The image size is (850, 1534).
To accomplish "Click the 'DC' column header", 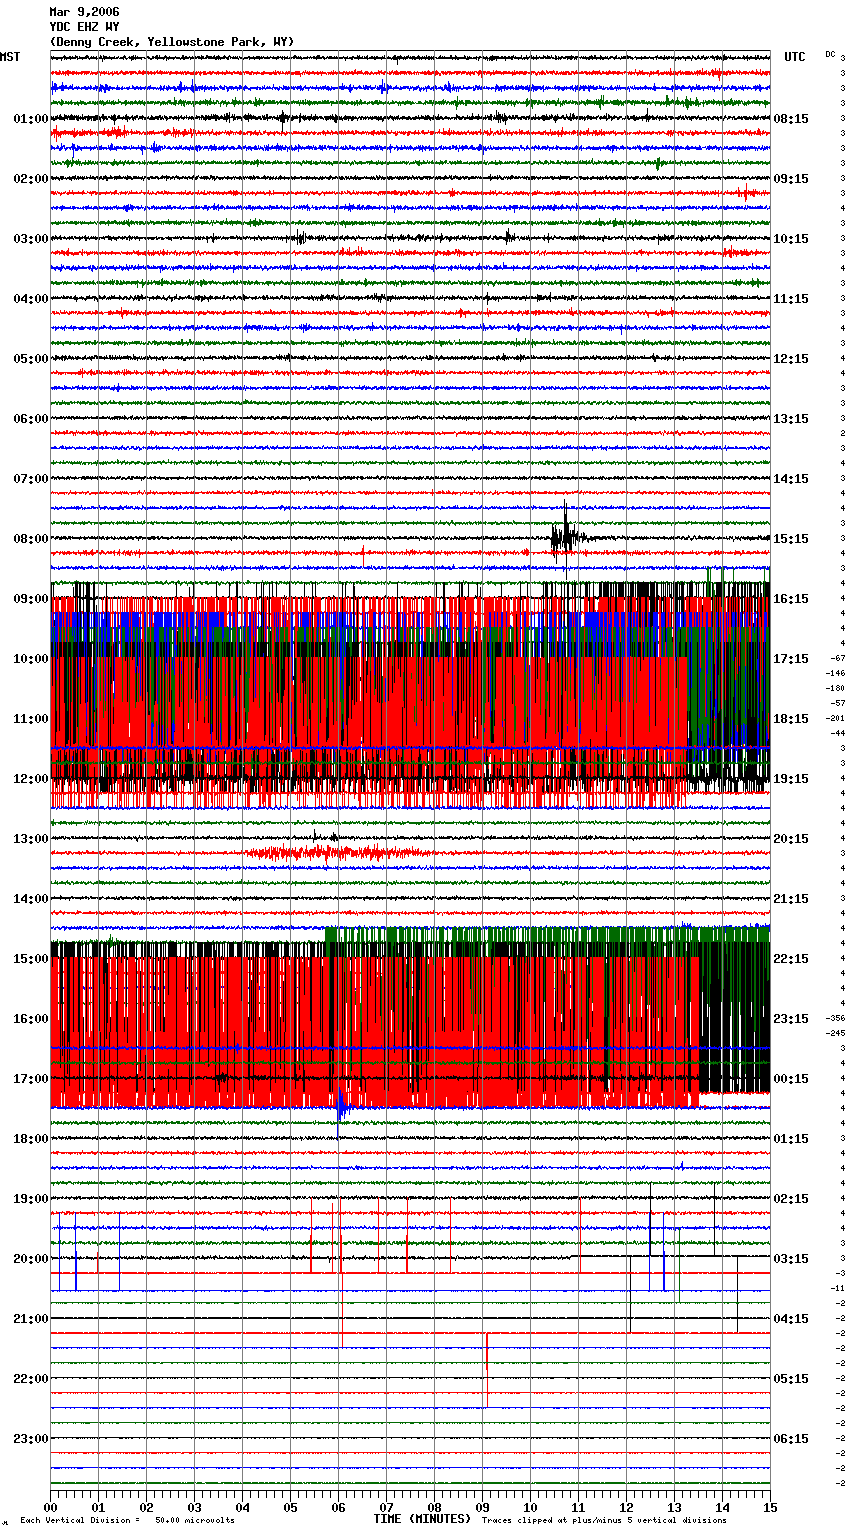I will coord(830,54).
